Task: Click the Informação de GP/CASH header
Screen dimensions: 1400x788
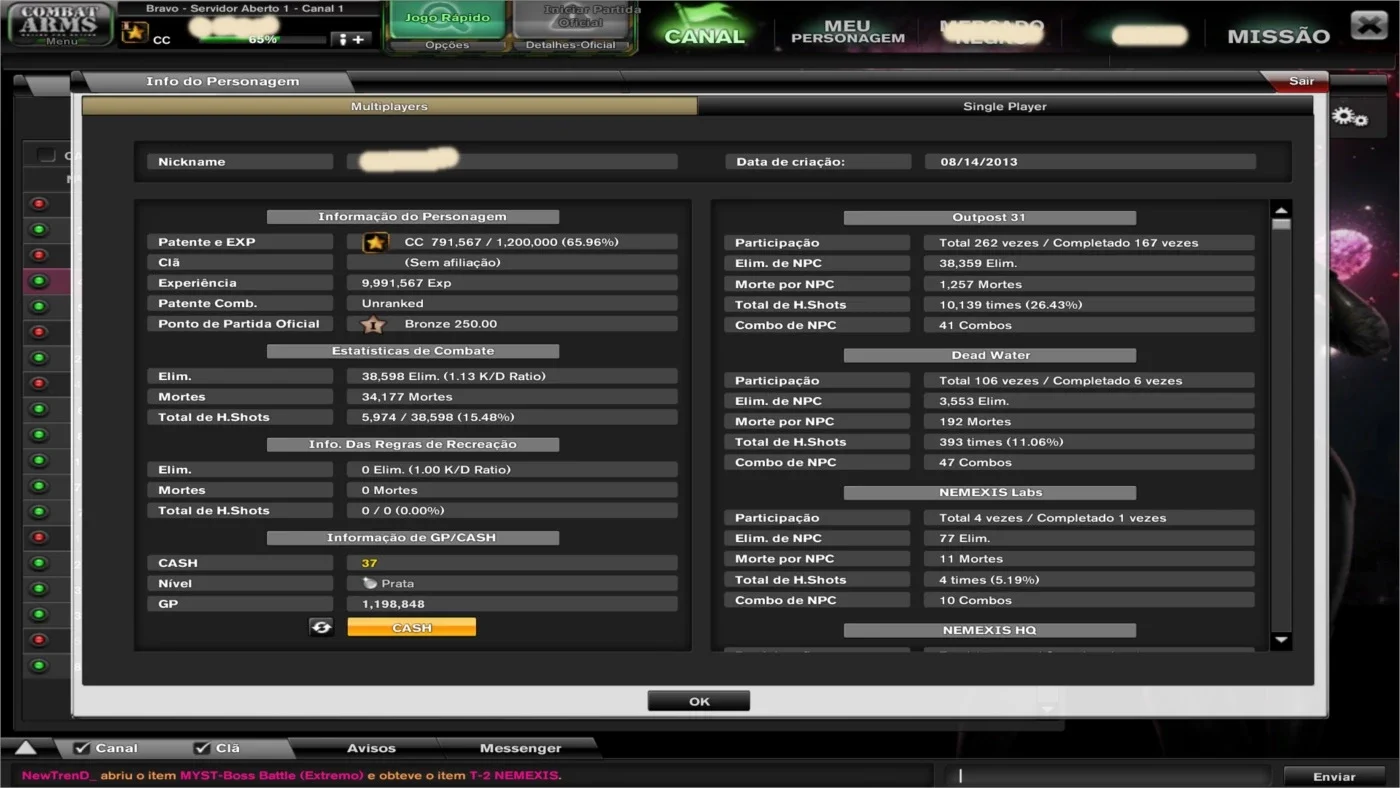Action: (412, 537)
